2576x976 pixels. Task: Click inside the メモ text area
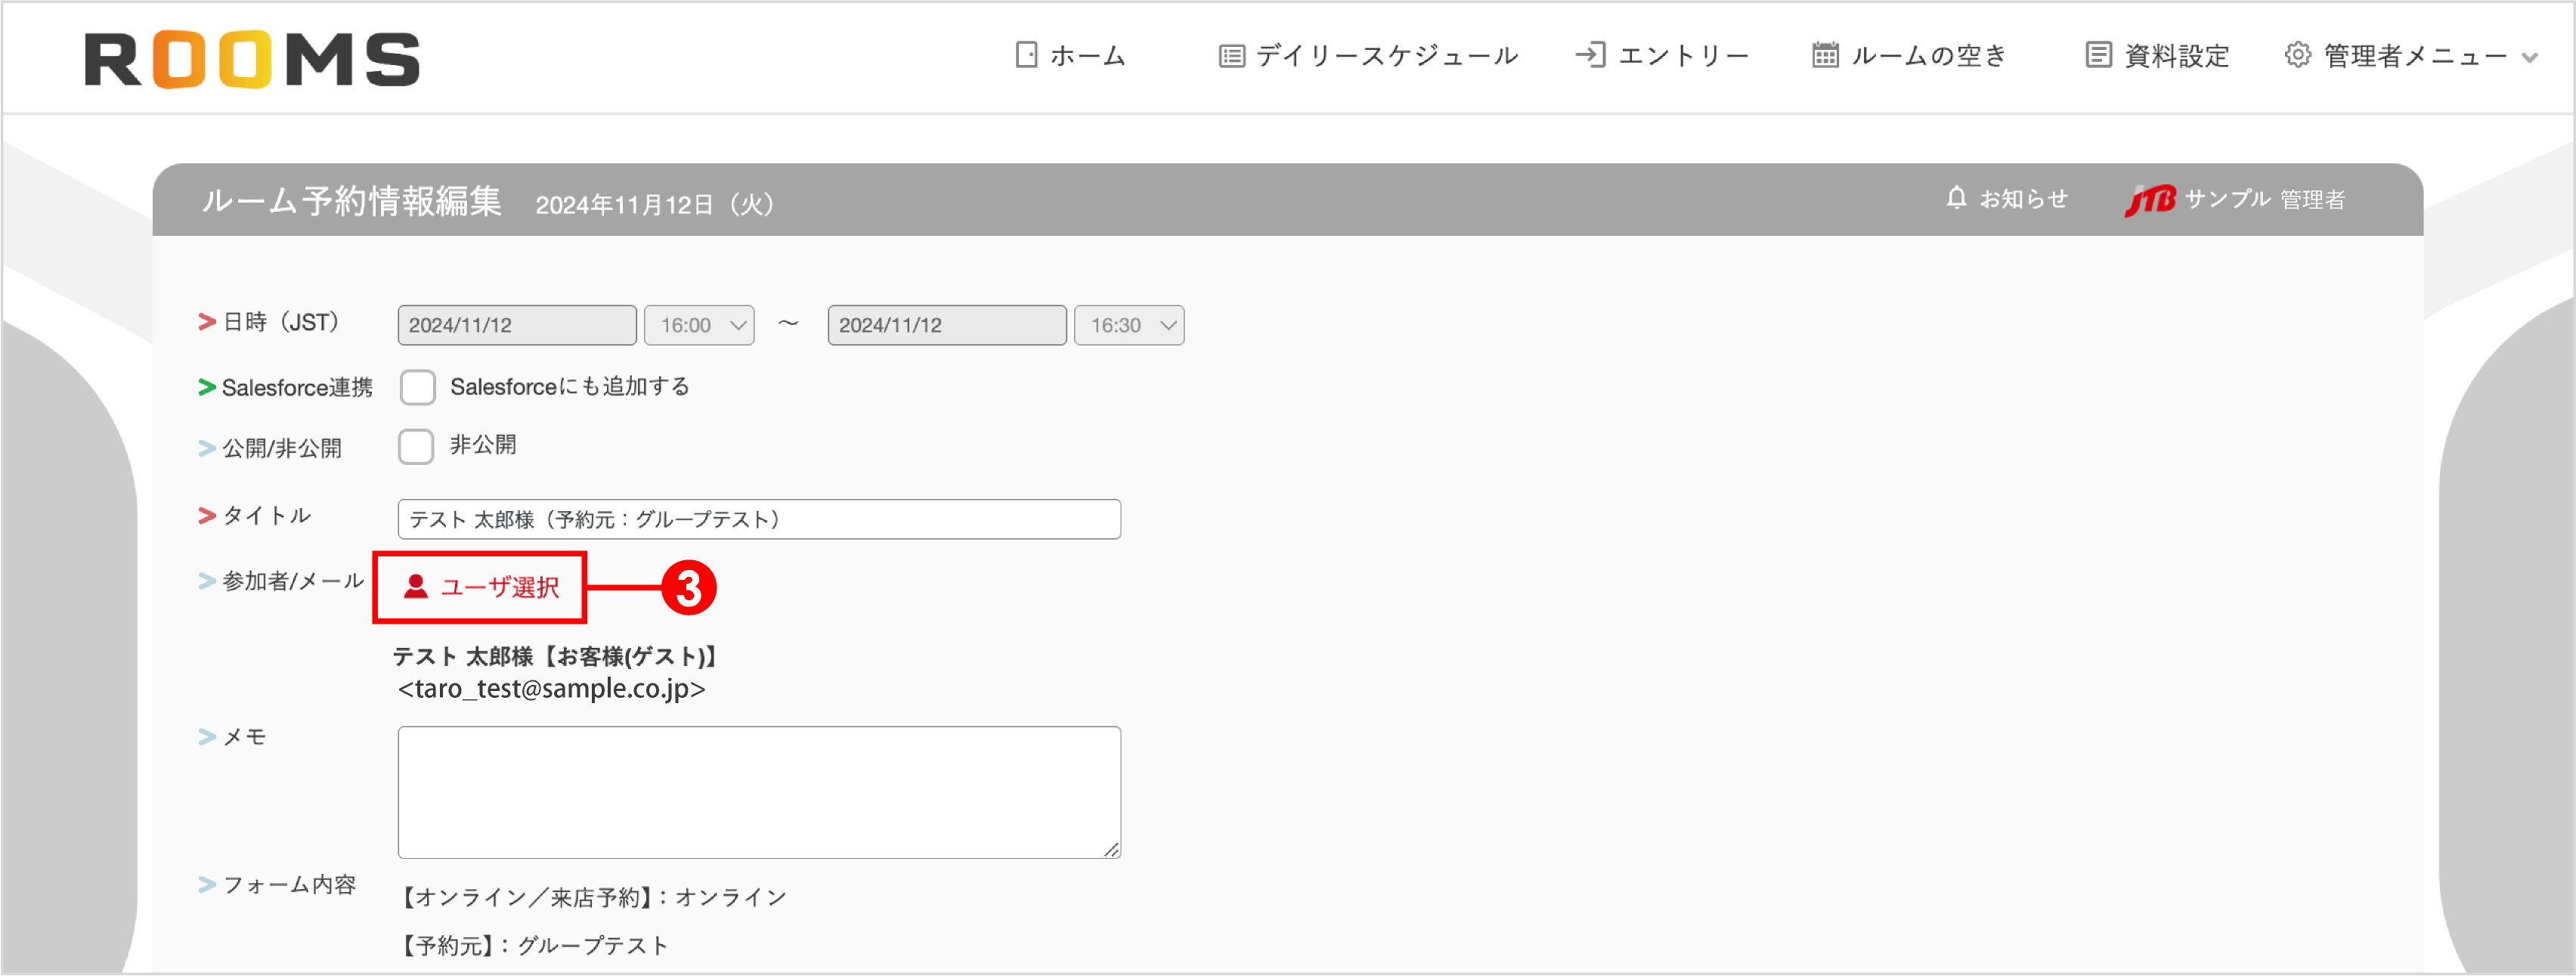point(759,790)
